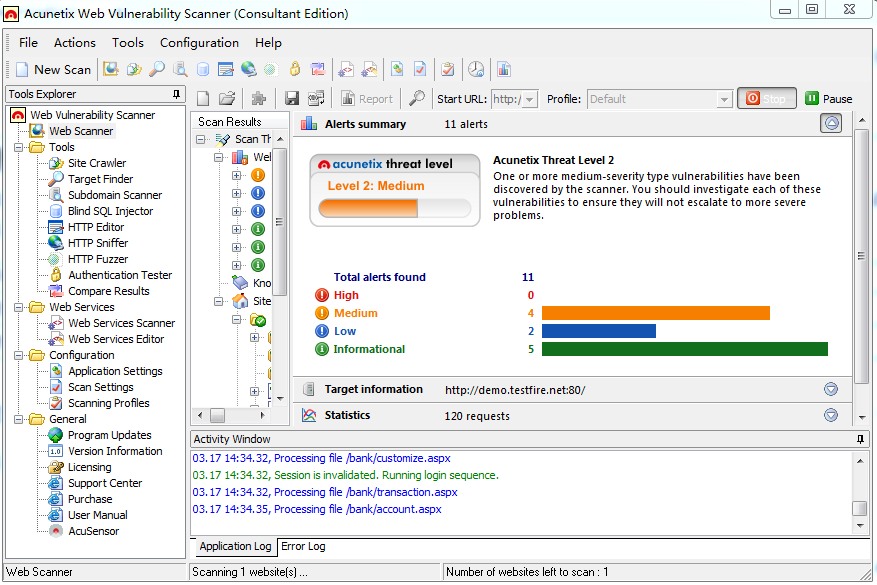
Task: Open the HTTP Fuzzer tool
Action: [97, 259]
